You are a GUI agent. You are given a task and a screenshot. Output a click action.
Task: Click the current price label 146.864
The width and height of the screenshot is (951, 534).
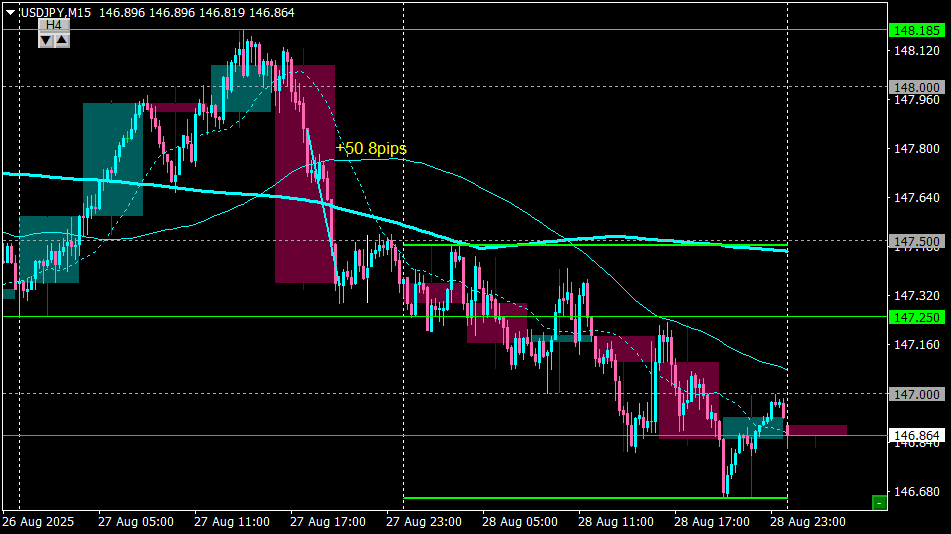click(916, 436)
